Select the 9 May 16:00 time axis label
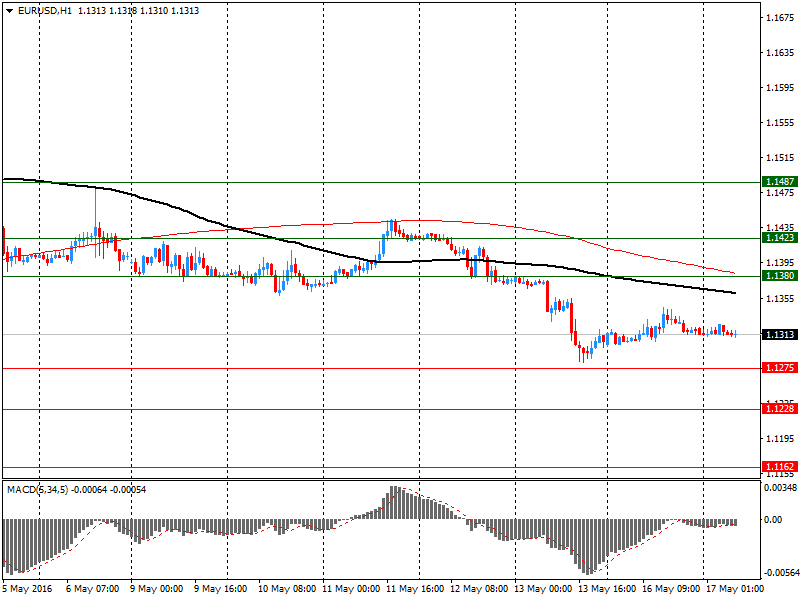Image resolution: width=800 pixels, height=600 pixels. click(x=221, y=589)
